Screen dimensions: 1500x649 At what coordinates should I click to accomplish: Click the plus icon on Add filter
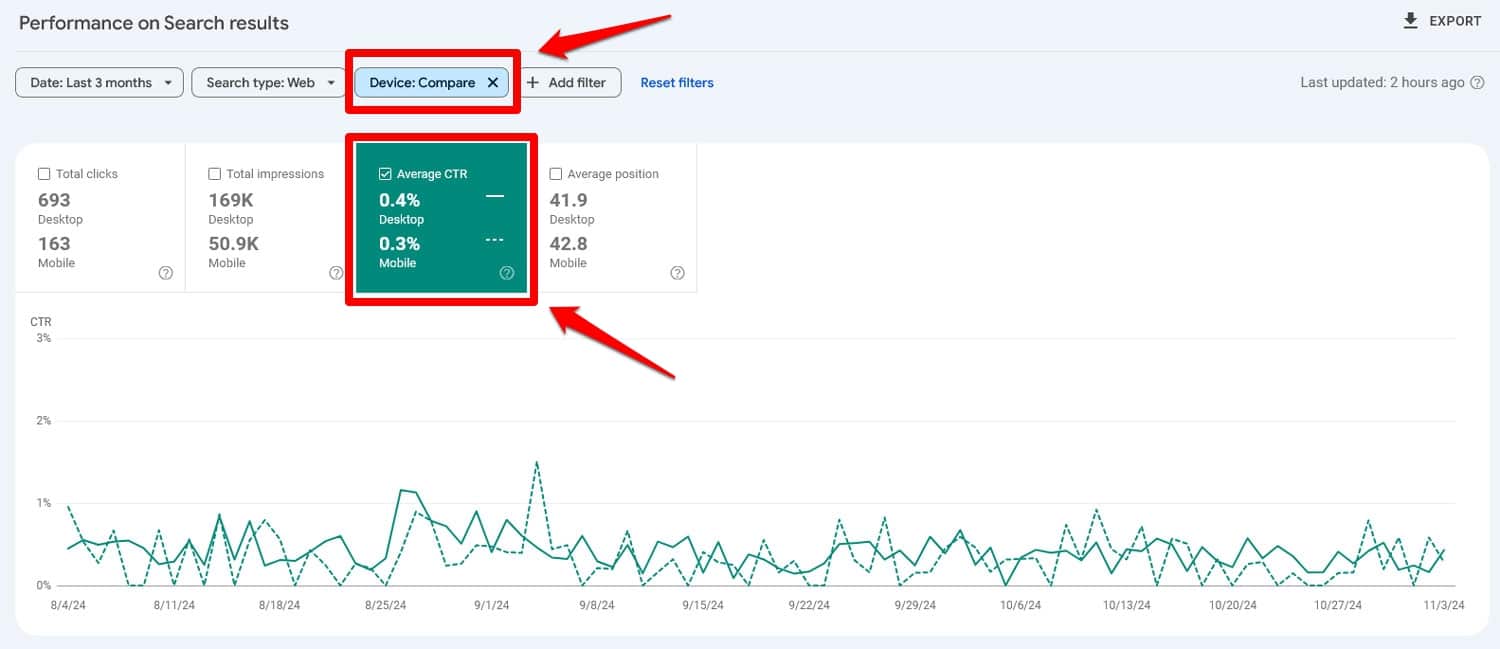[x=533, y=83]
